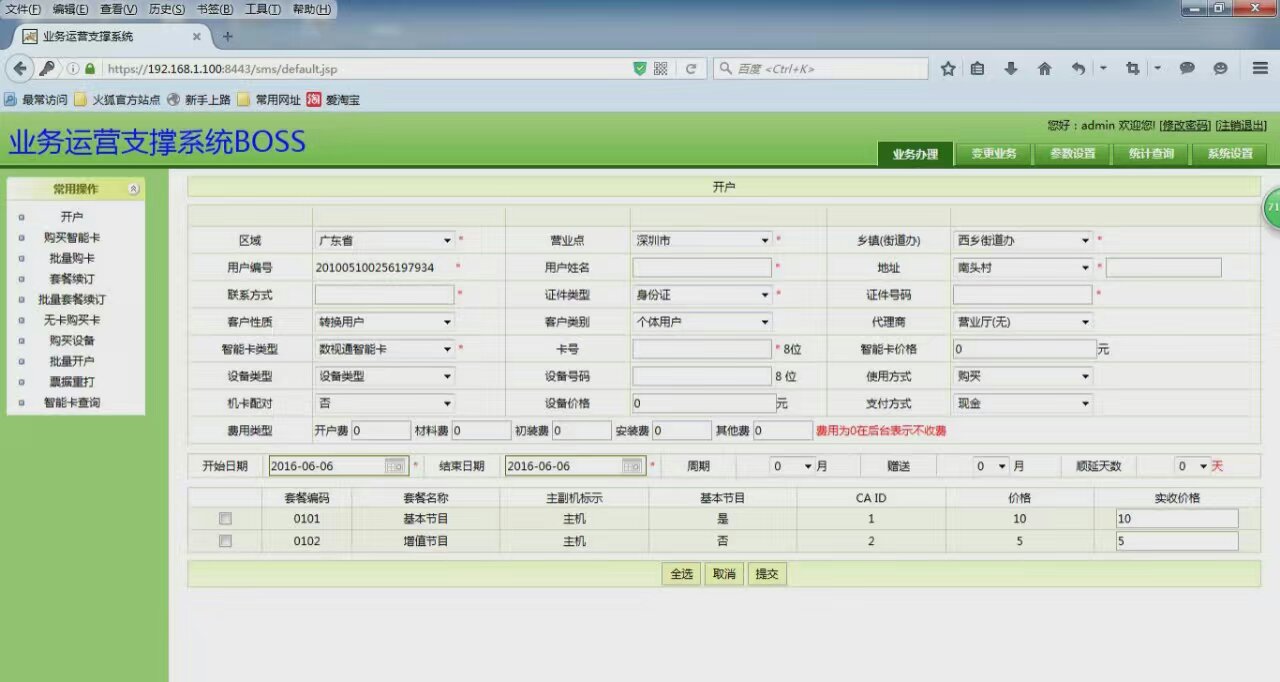Screen dimensions: 1280x682
Task: Open the hamburger menu in Firefox
Action: tap(1260, 69)
